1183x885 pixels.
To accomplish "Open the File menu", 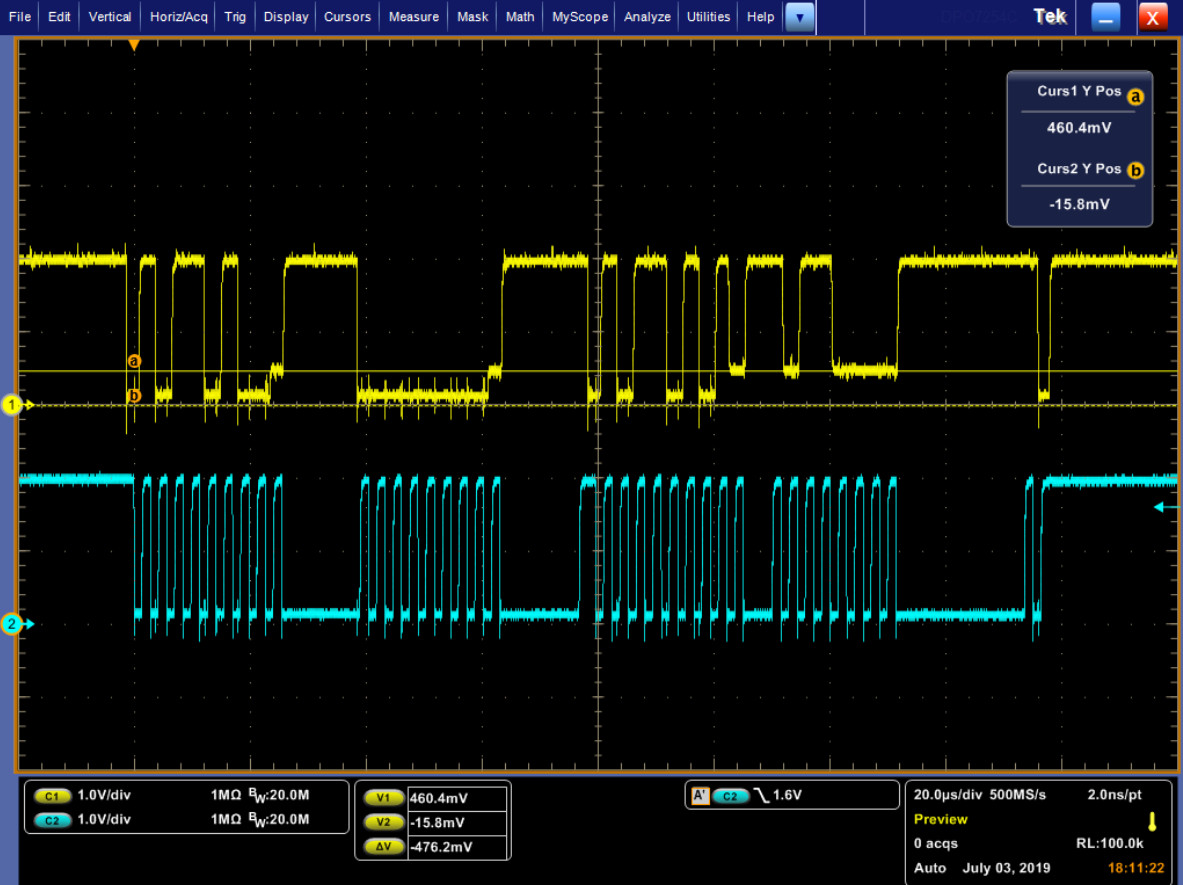I will click(20, 17).
